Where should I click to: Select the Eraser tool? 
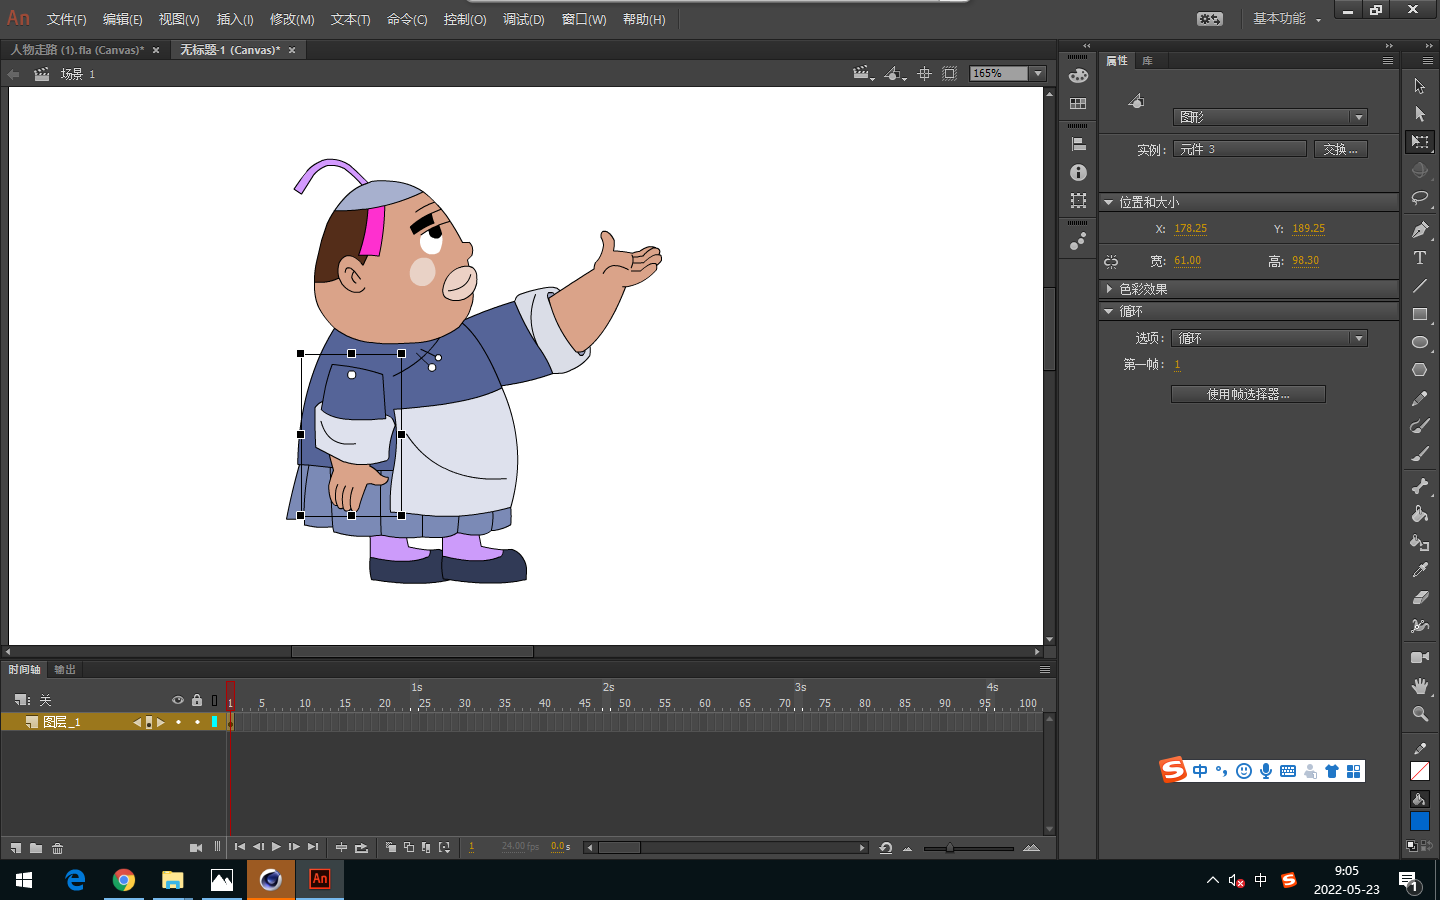tap(1419, 598)
